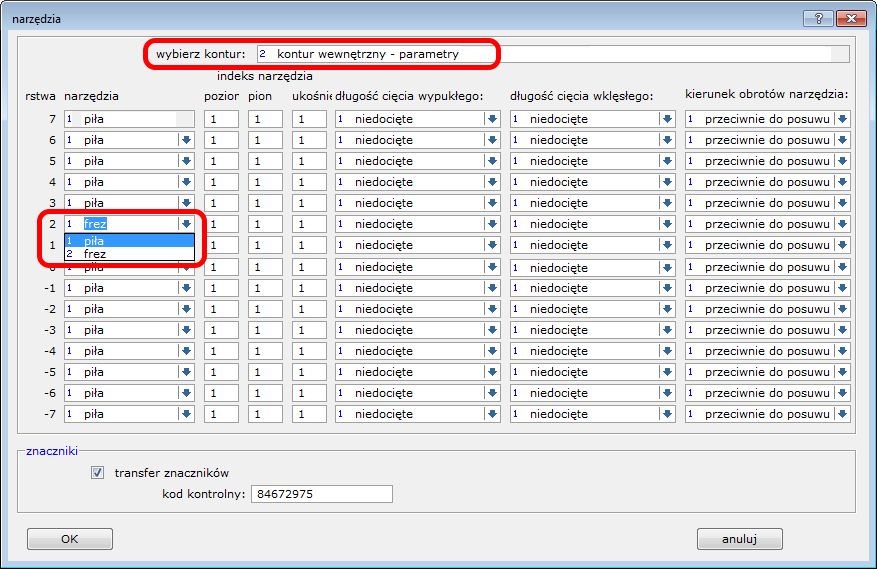Expand concave cut length arrow for layer 5
This screenshot has height=569, width=877.
point(666,161)
